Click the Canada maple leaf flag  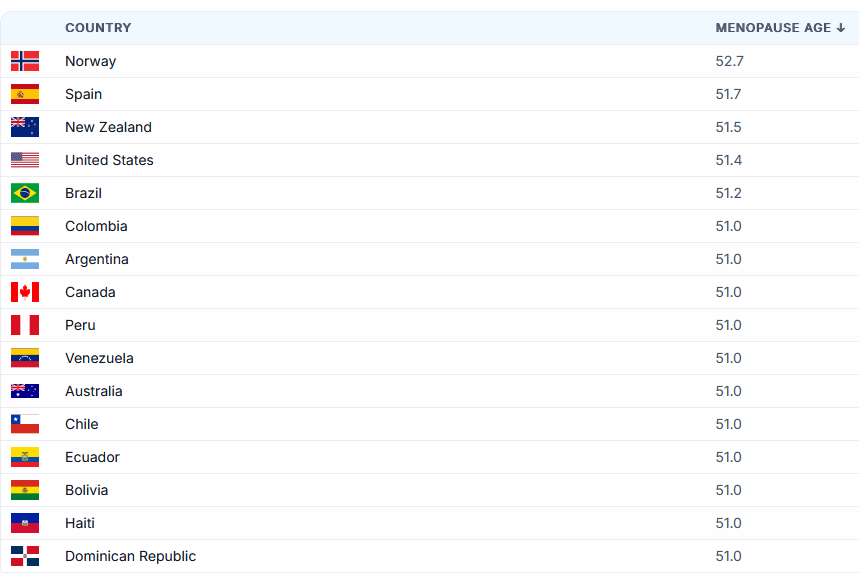tap(25, 292)
